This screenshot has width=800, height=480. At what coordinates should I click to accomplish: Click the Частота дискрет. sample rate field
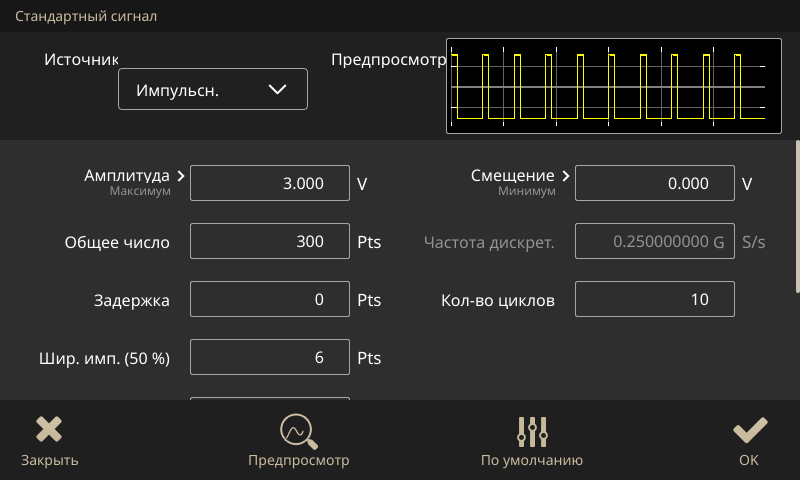coord(655,242)
